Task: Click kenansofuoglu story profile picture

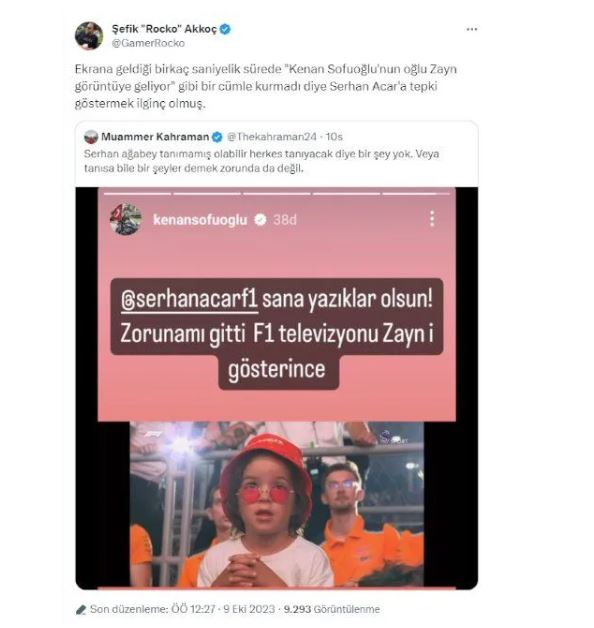Action: [x=126, y=219]
